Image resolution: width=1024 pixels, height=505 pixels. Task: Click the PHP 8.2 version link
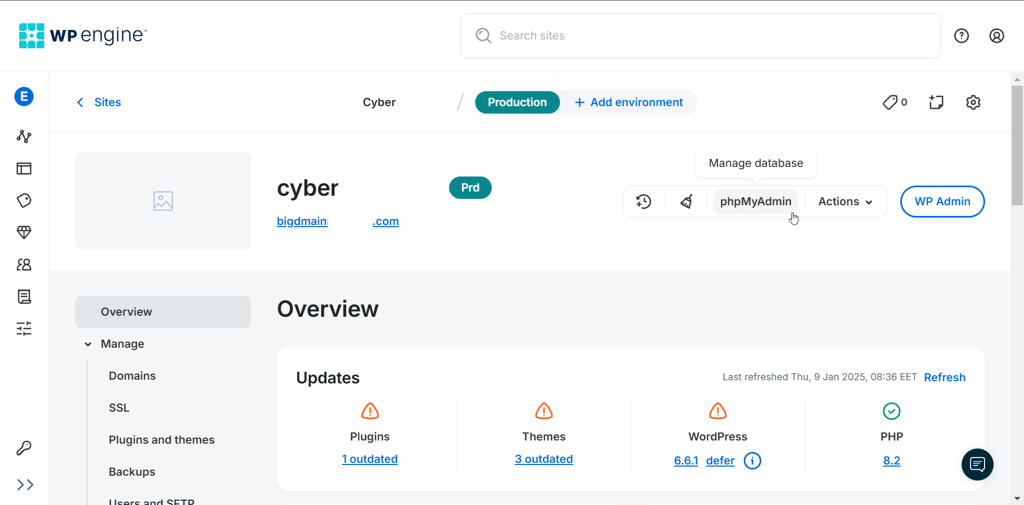coord(891,461)
